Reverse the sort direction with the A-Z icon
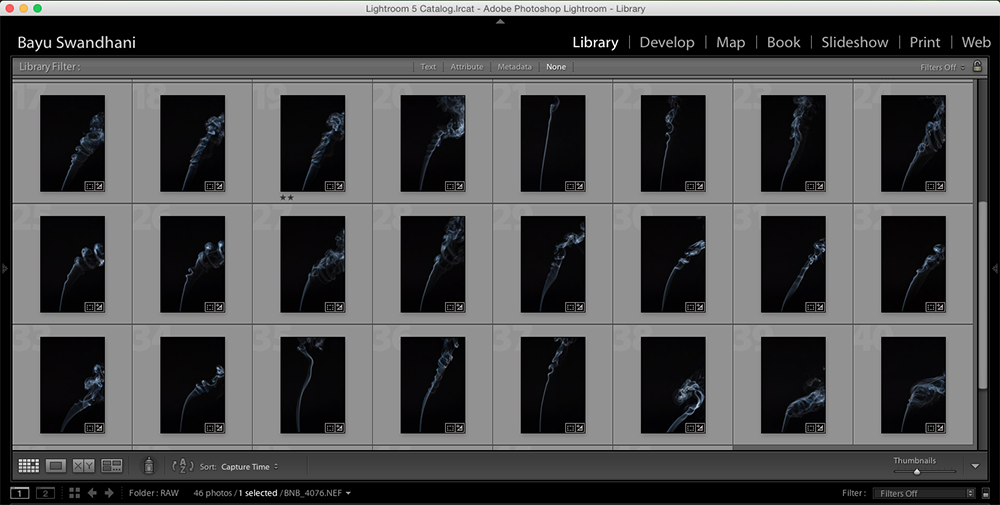 coord(182,466)
